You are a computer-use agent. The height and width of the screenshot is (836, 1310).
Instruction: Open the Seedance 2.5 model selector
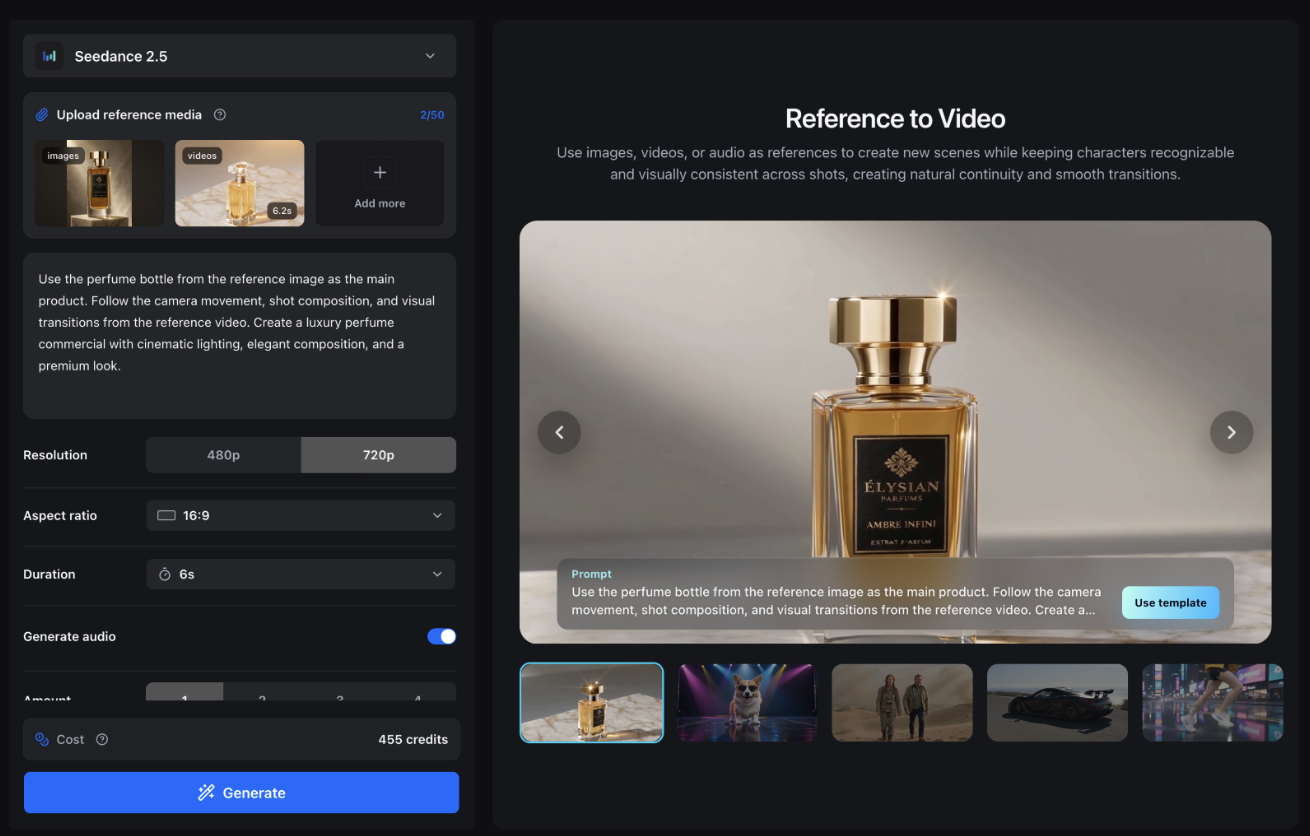(239, 56)
